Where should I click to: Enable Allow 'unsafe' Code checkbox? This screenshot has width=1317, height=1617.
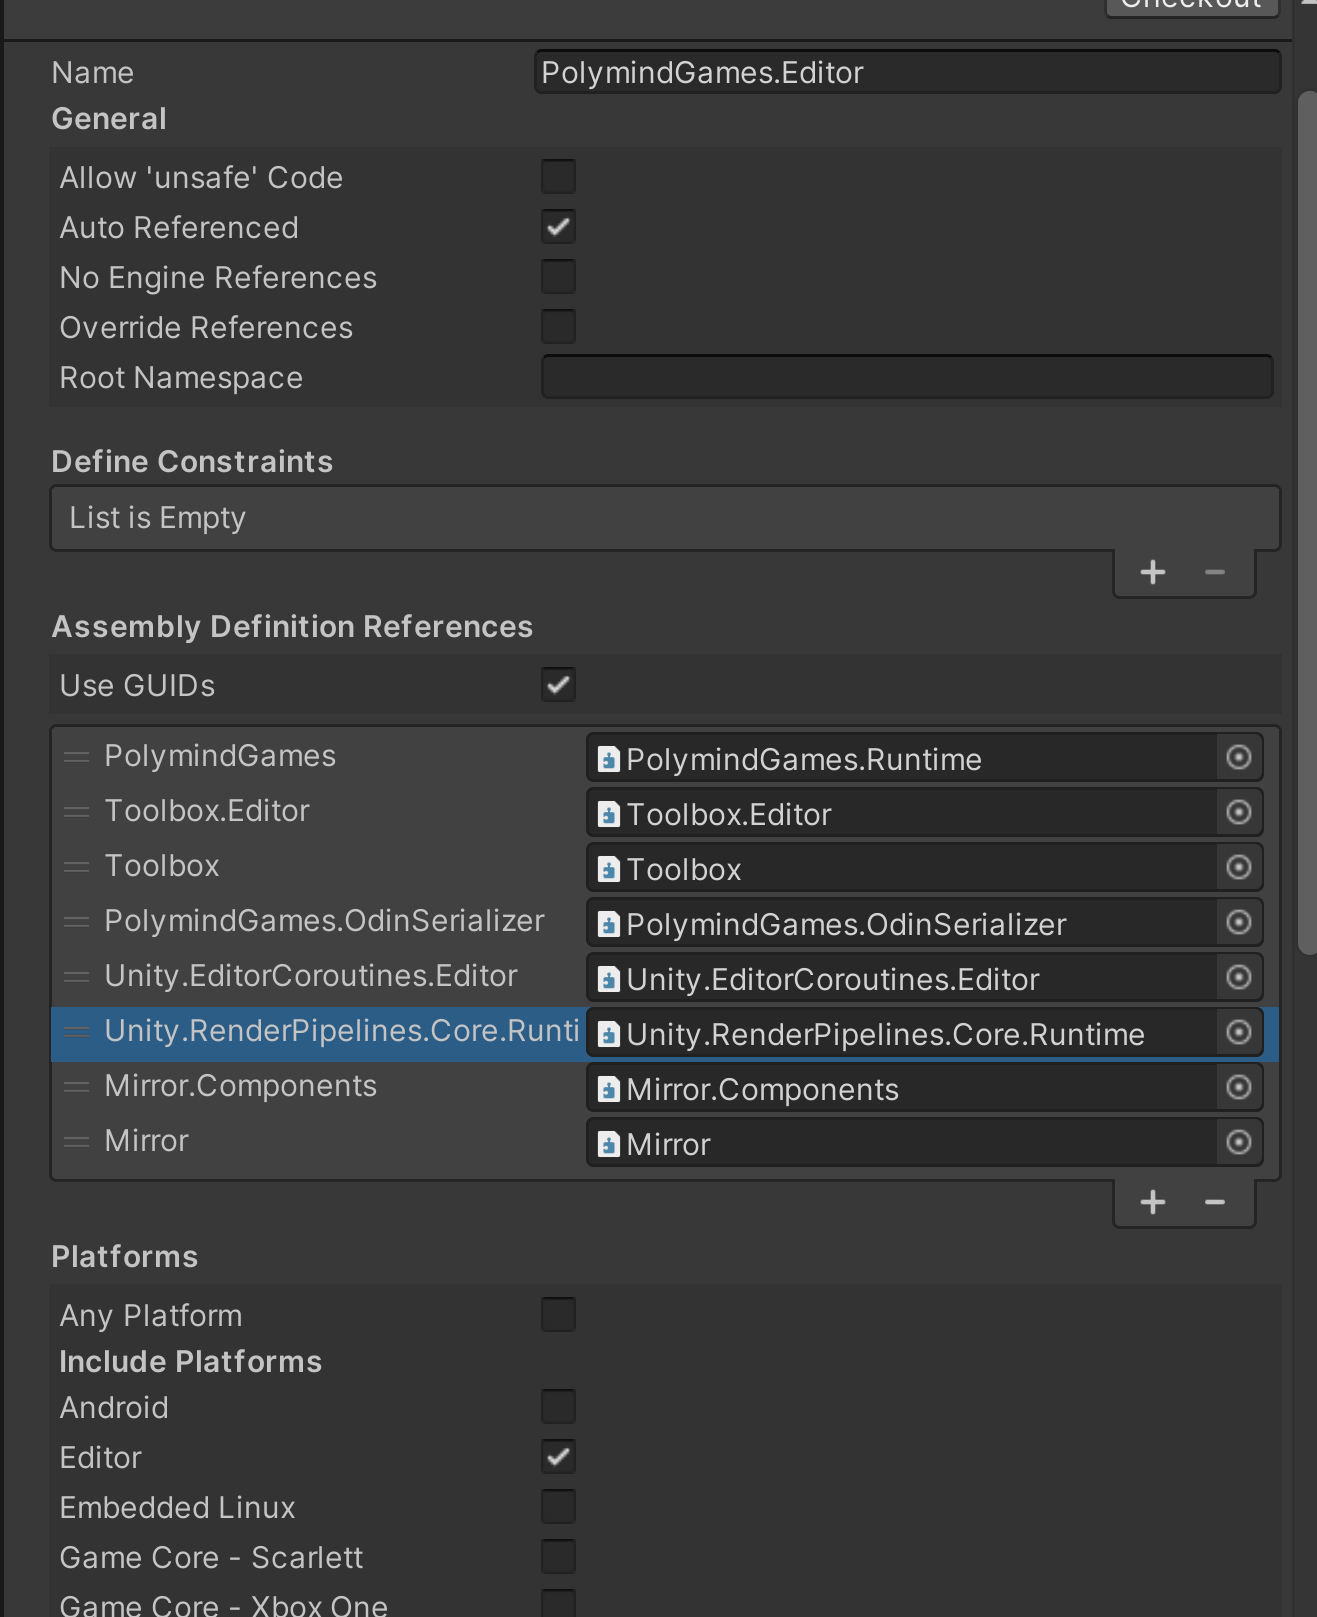[558, 177]
